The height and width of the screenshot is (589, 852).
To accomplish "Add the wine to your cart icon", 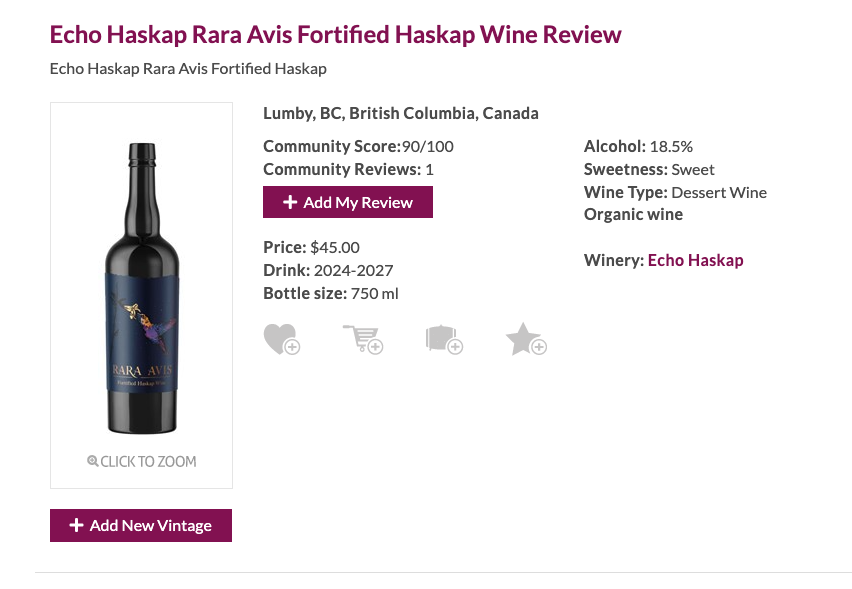I will click(x=362, y=337).
